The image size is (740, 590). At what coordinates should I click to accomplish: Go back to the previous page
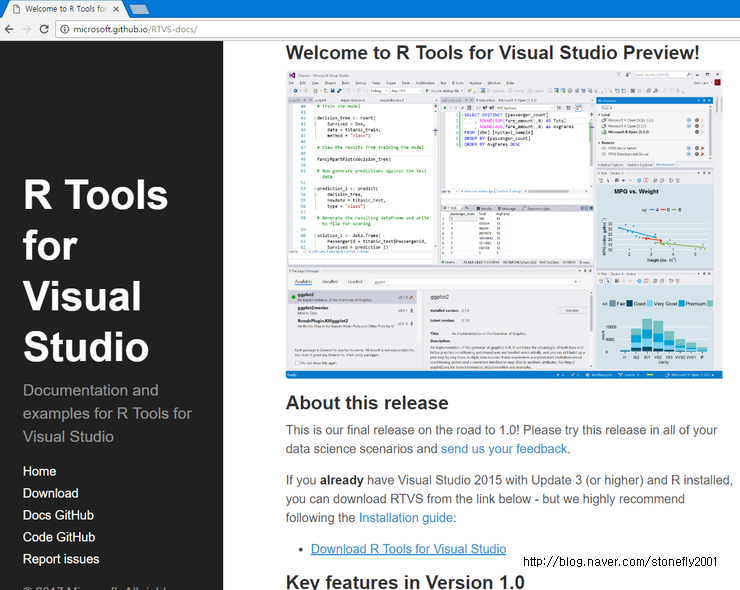pos(9,29)
